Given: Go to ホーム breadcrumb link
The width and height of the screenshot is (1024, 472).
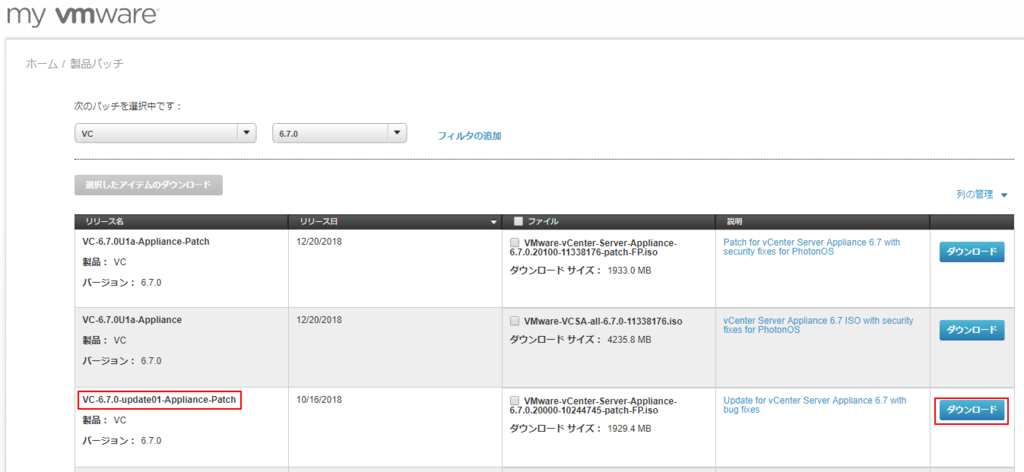Looking at the screenshot, I should [x=42, y=64].
